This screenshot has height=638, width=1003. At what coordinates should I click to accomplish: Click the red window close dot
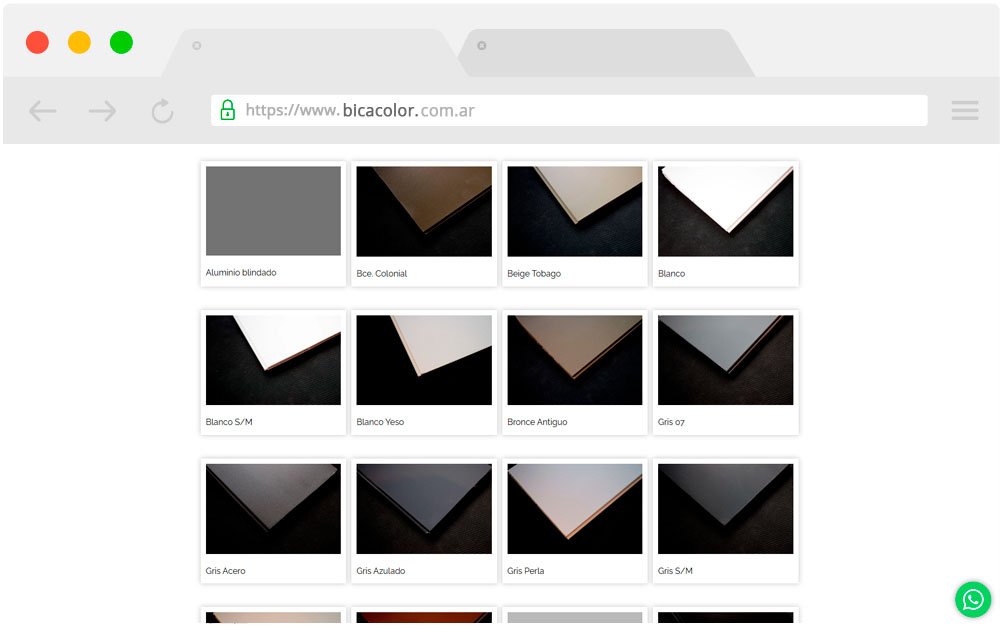pos(37,42)
